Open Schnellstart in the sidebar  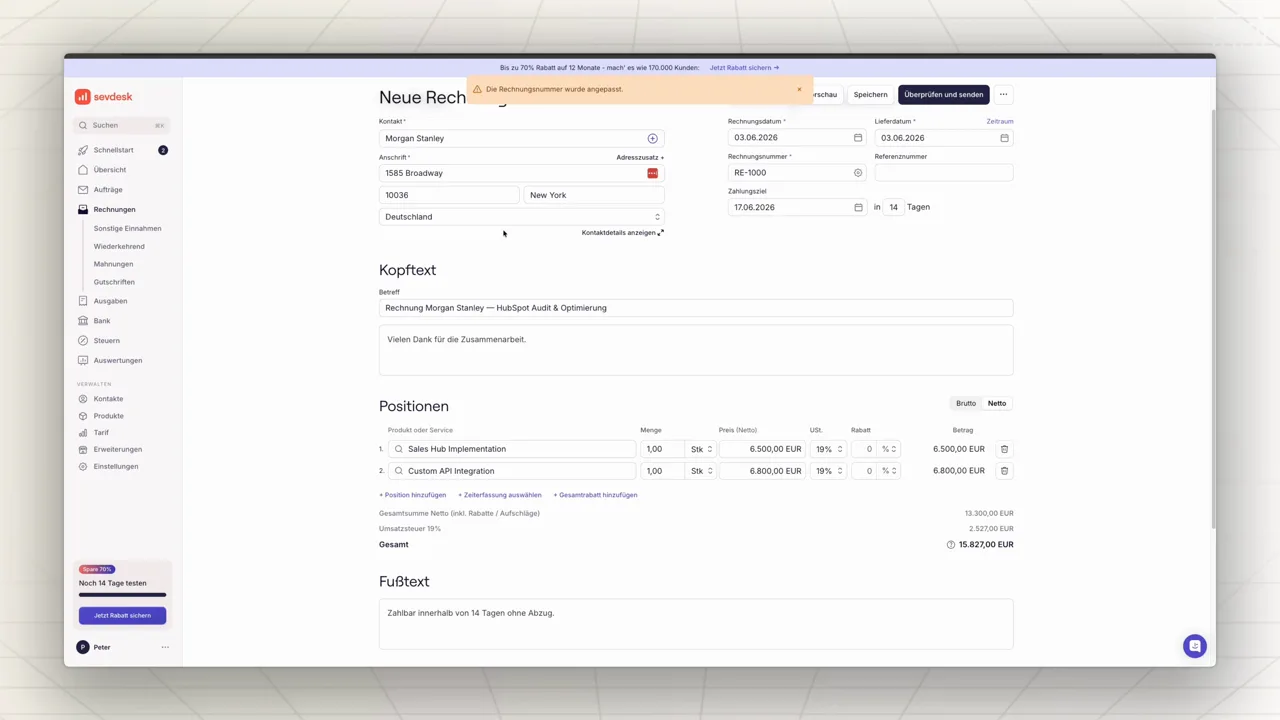point(113,150)
